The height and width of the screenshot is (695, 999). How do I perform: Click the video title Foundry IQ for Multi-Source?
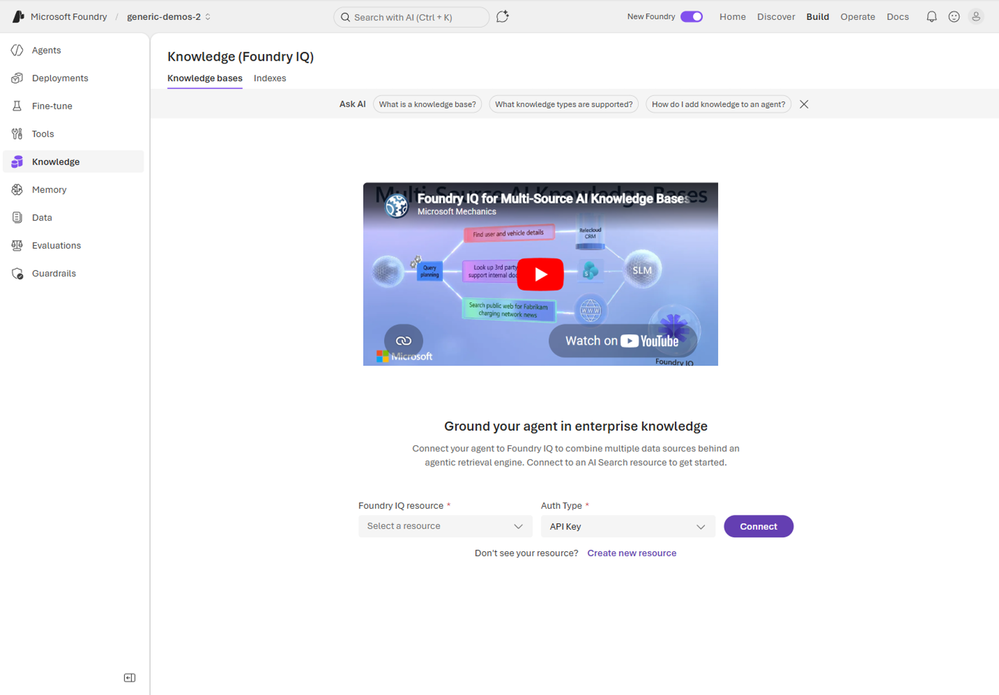pos(553,199)
